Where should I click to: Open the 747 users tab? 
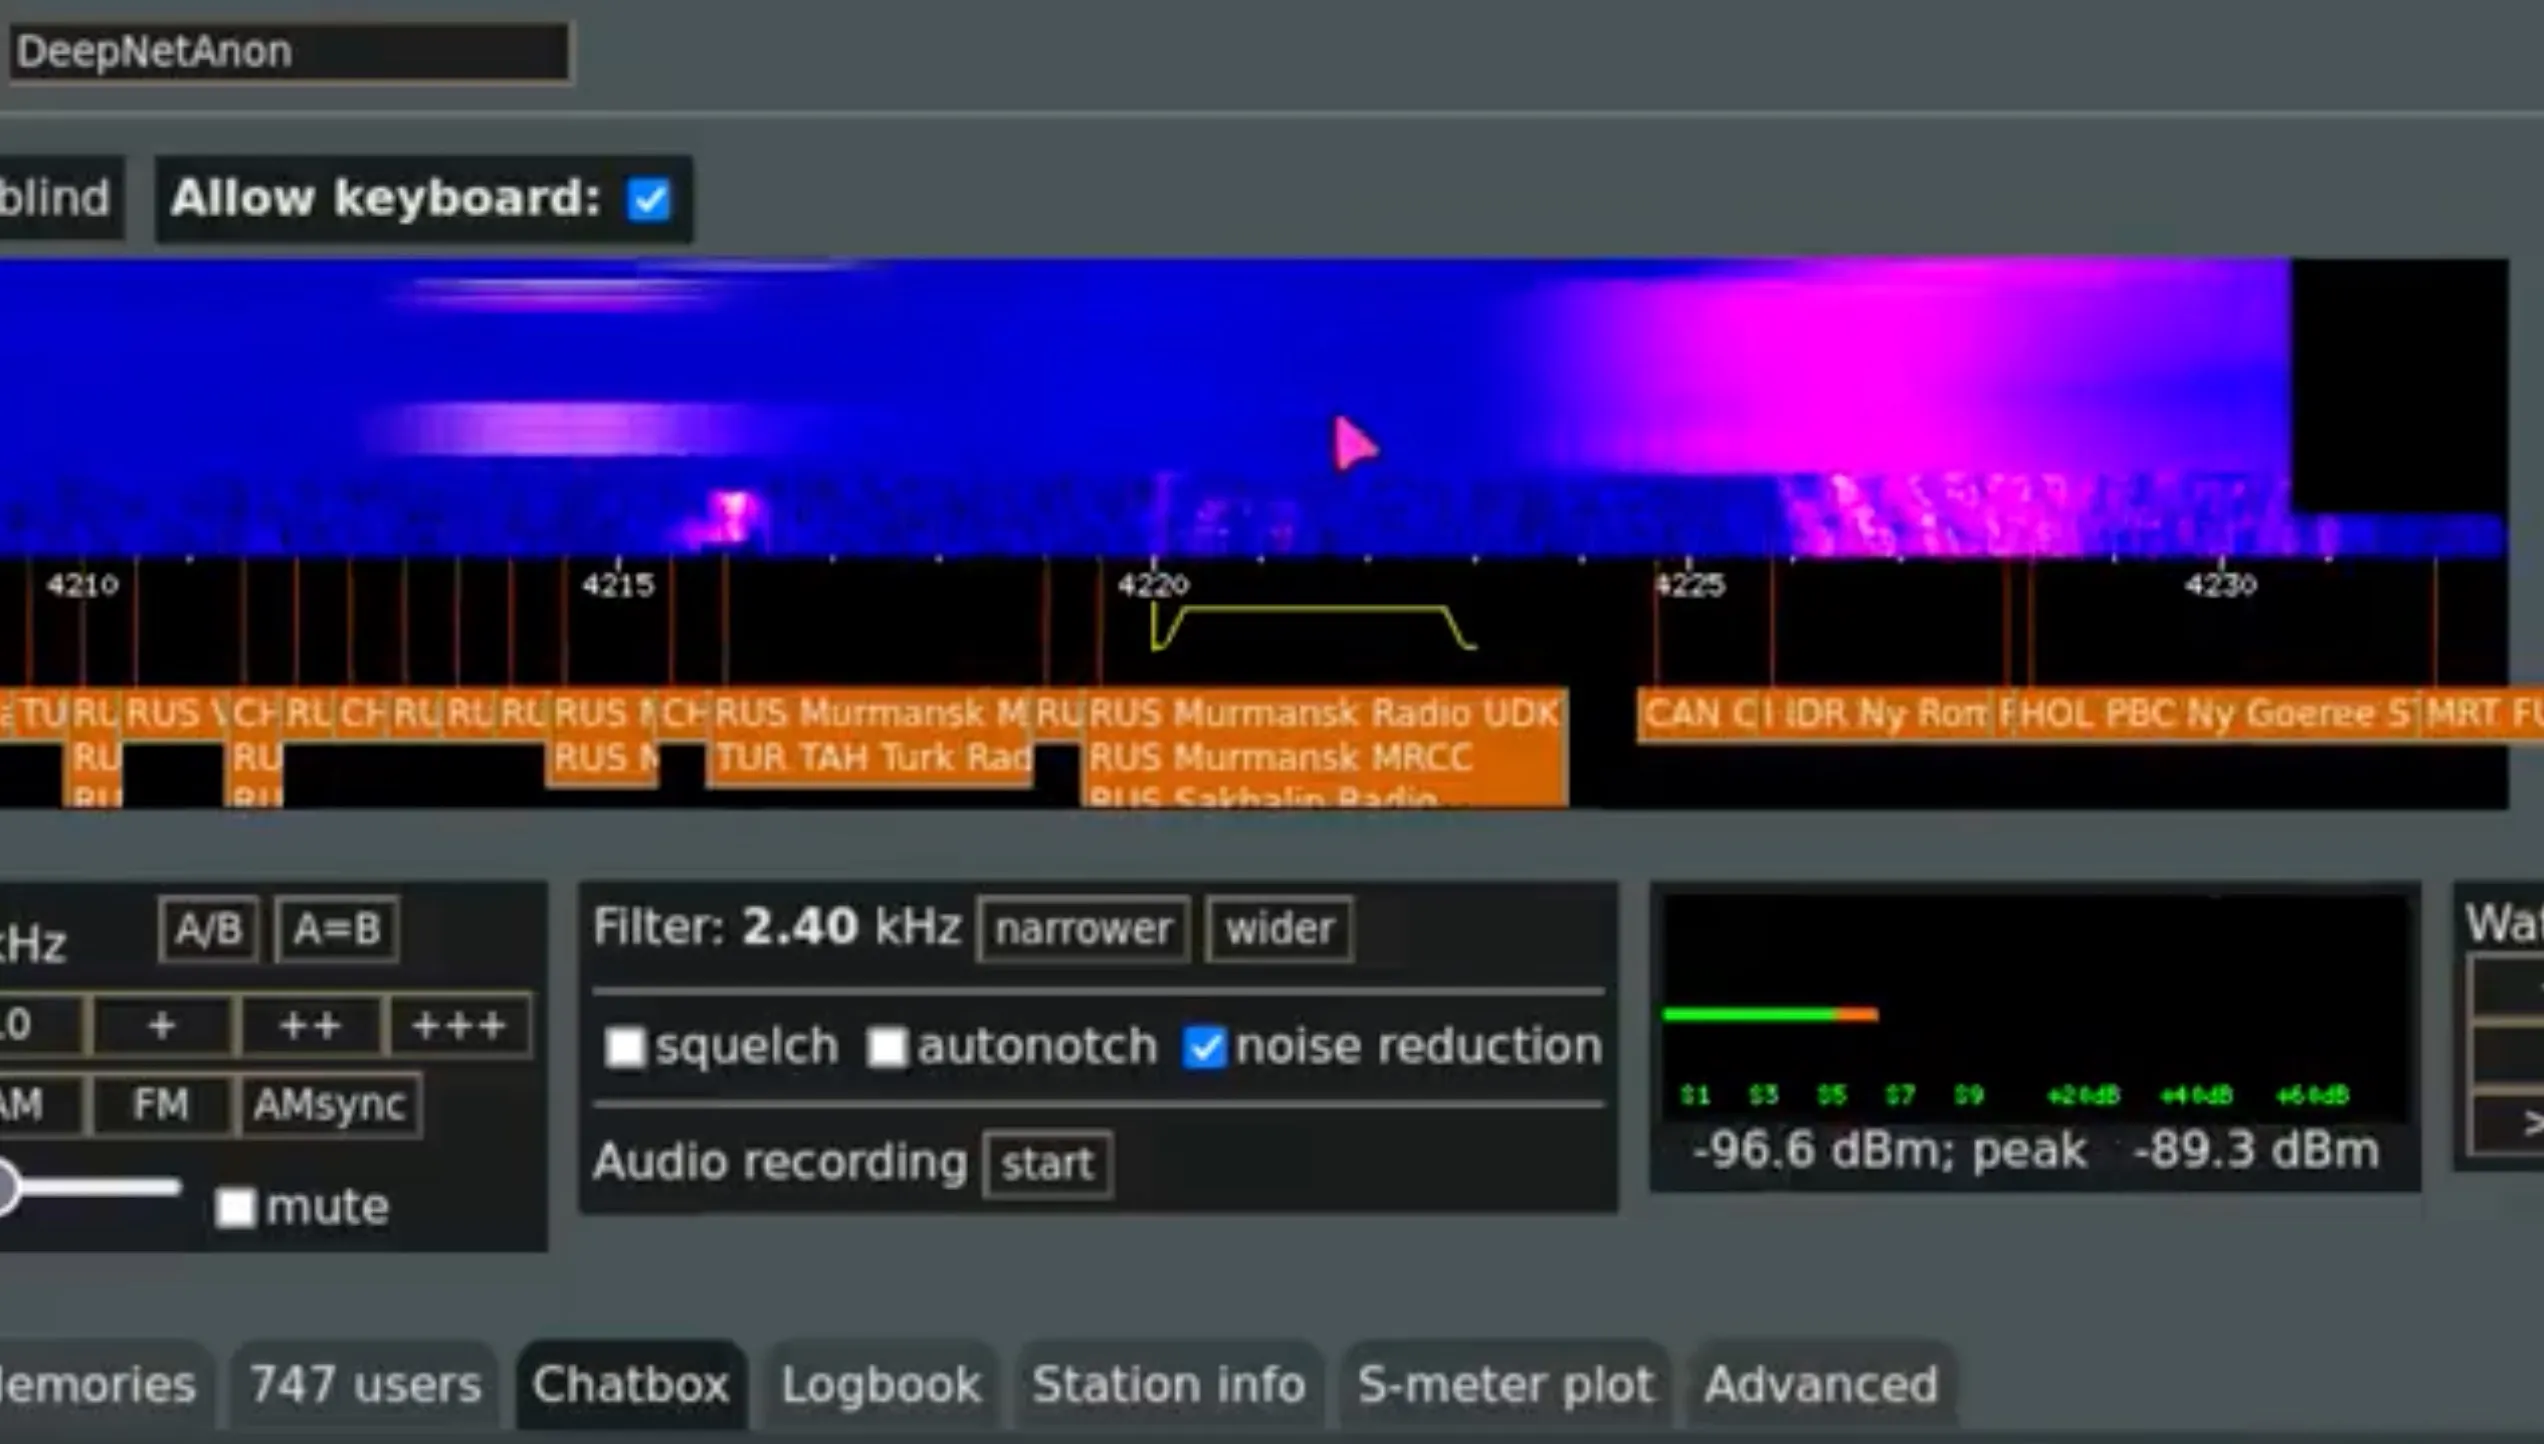tap(365, 1385)
